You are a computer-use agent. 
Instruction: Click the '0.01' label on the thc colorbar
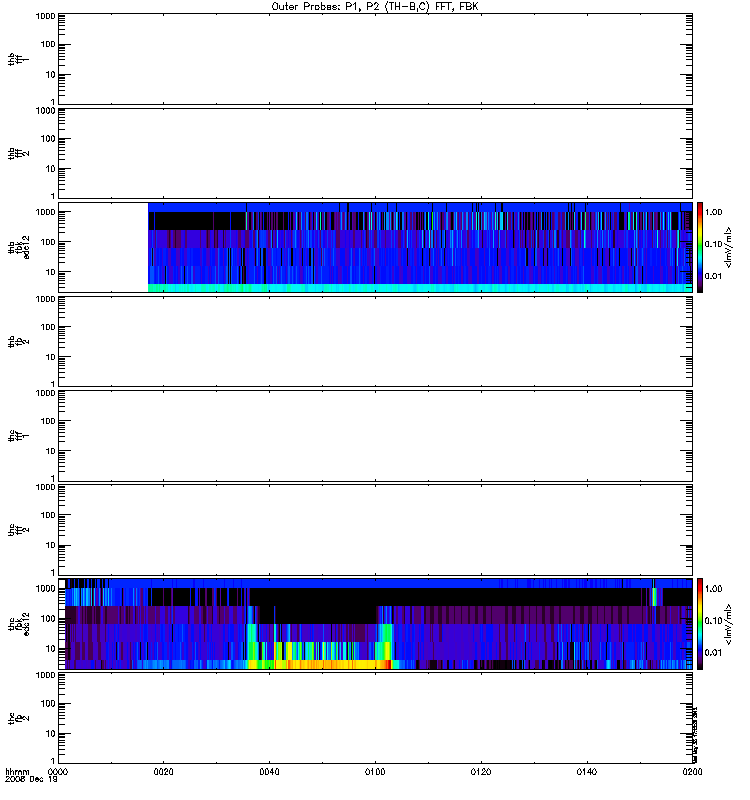pos(713,653)
